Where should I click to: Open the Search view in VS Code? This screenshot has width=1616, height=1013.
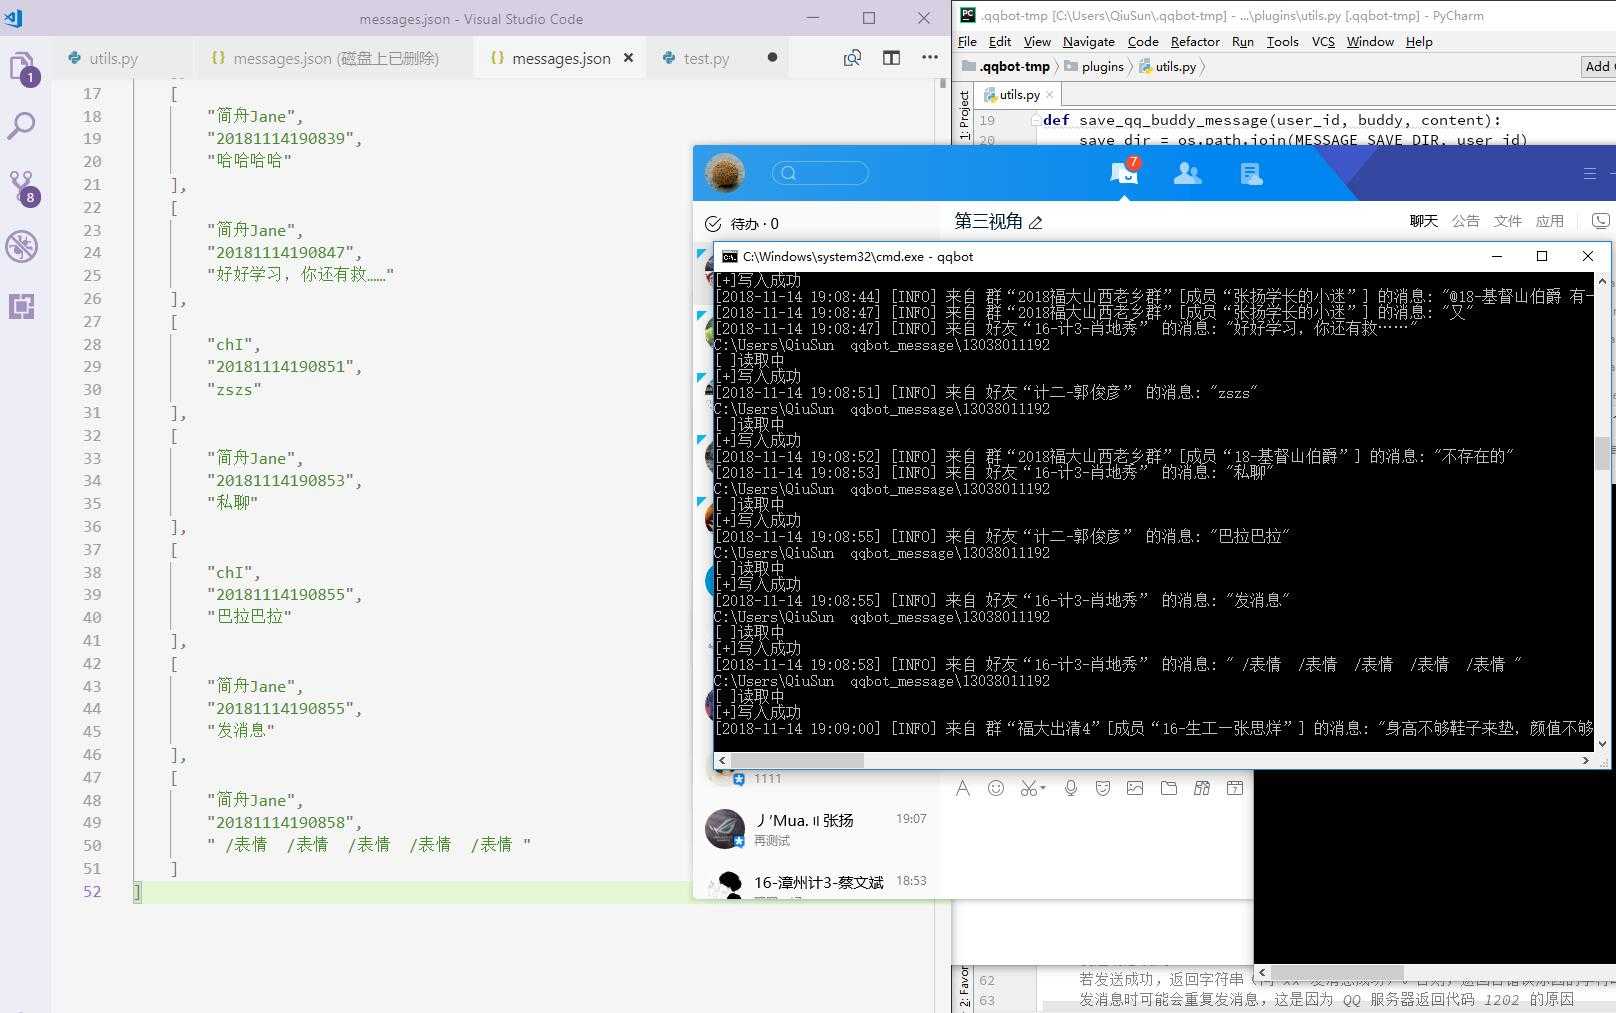click(x=22, y=126)
